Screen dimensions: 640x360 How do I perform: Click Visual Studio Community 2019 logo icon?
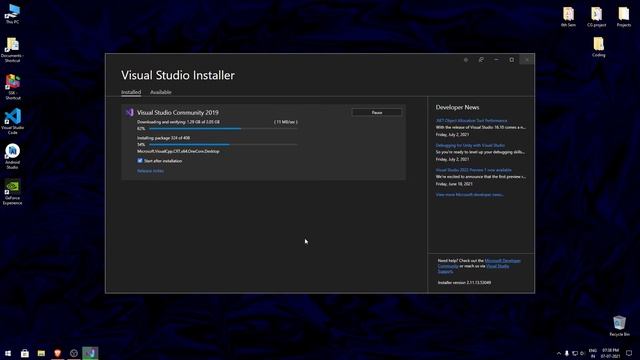click(x=130, y=112)
